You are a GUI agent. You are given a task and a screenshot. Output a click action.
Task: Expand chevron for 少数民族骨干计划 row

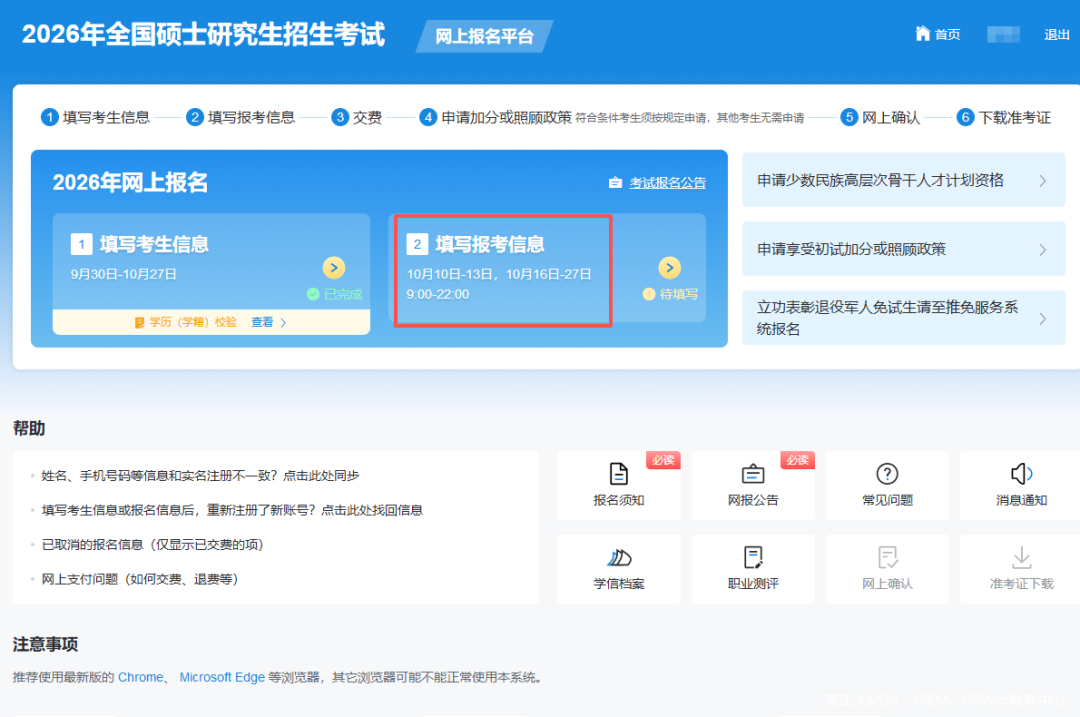pyautogui.click(x=1043, y=180)
